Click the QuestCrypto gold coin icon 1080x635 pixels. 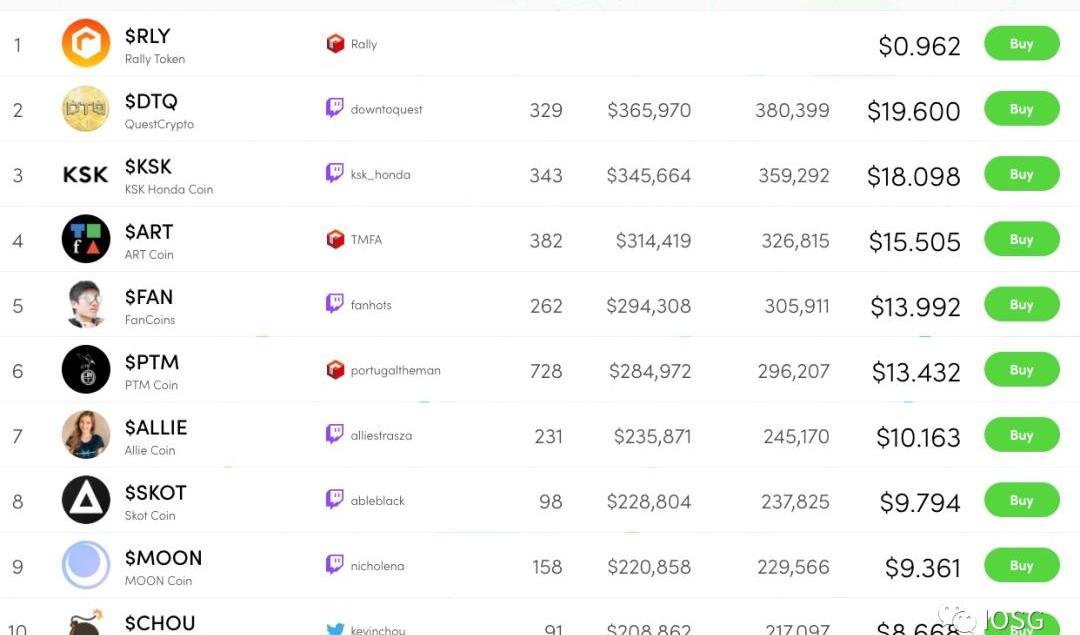point(86,110)
